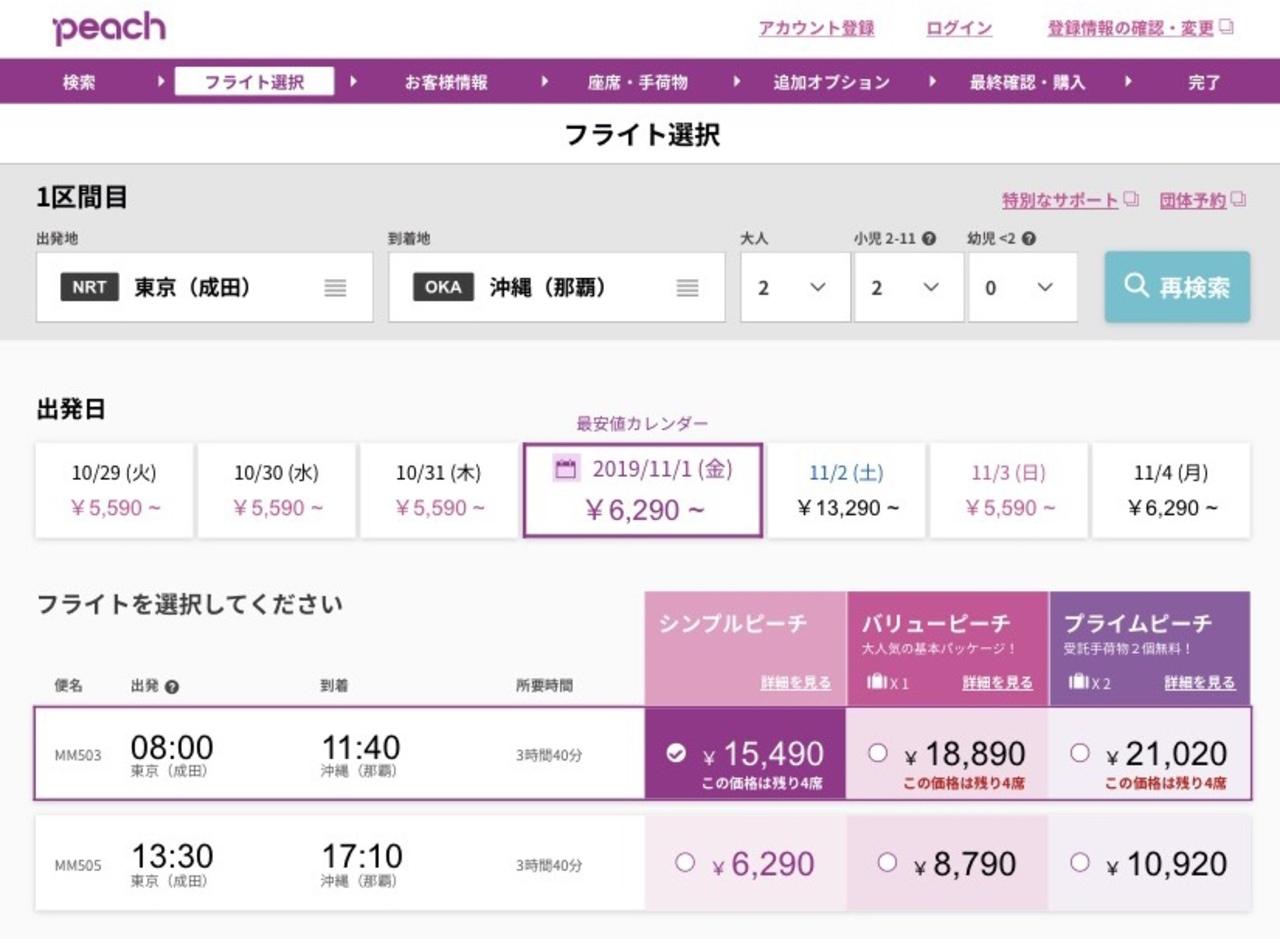The height and width of the screenshot is (939, 1280).
Task: Open 詳細を見る under シンプルピーチ
Action: coord(795,683)
